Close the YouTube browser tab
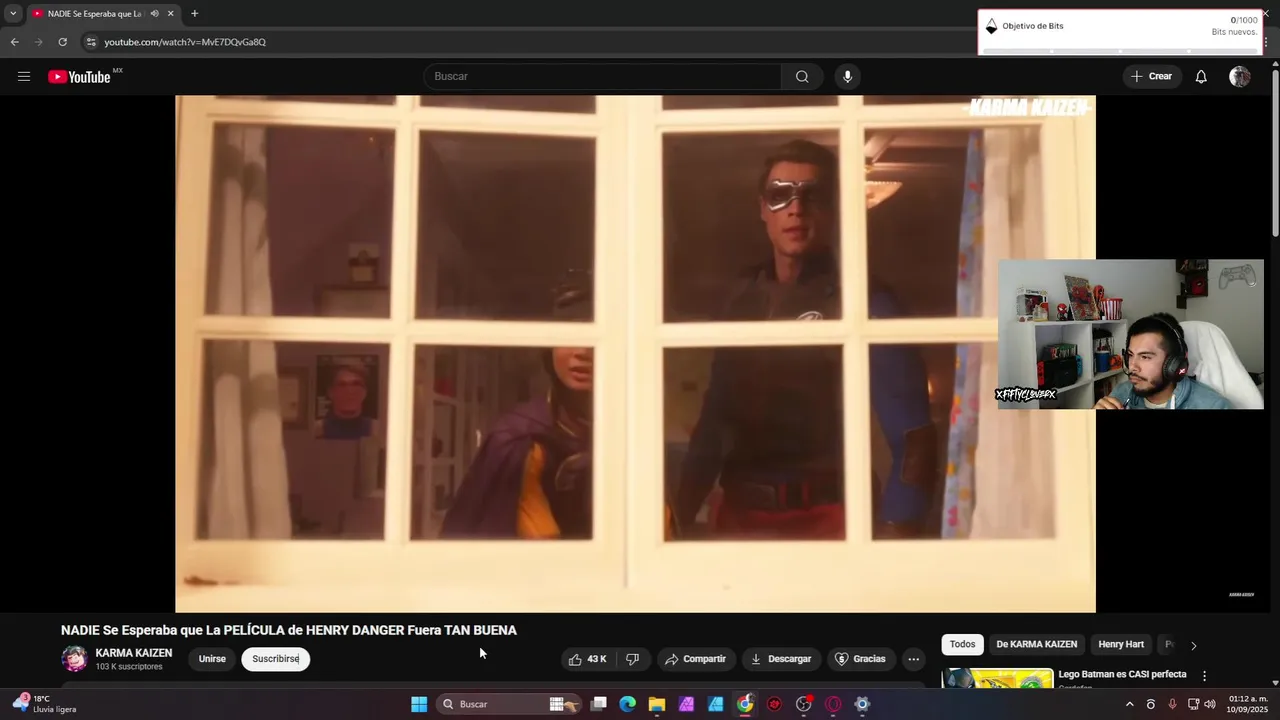 pyautogui.click(x=171, y=14)
